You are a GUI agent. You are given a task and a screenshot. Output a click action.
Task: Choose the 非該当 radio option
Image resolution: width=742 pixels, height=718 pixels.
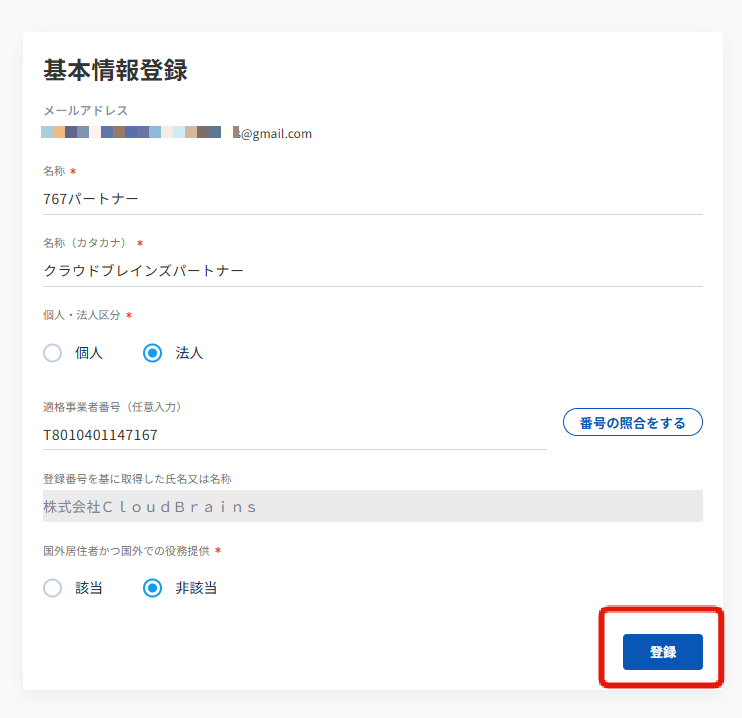[x=153, y=588]
